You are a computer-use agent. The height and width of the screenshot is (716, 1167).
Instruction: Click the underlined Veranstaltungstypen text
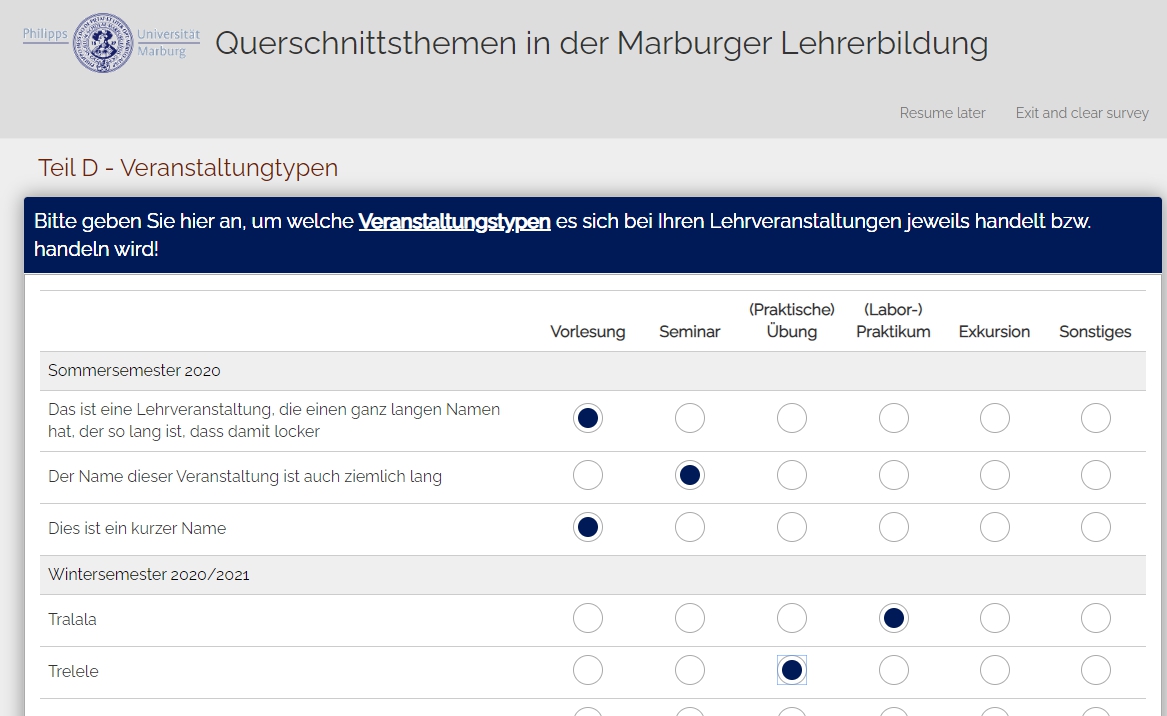pyautogui.click(x=454, y=221)
